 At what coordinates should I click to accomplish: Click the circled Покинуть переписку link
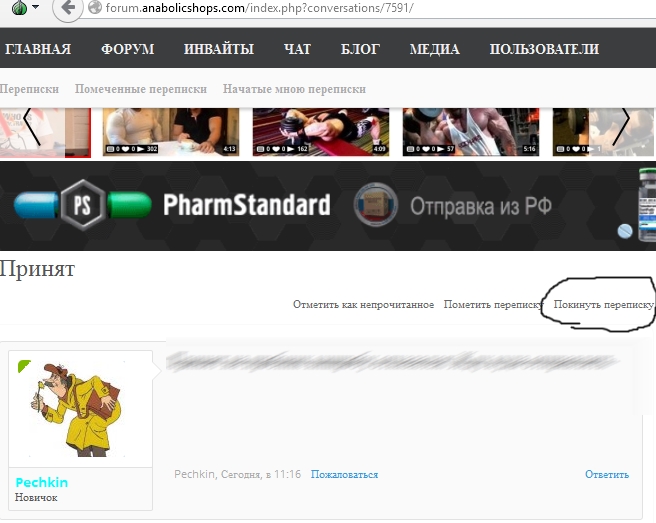pyautogui.click(x=603, y=305)
